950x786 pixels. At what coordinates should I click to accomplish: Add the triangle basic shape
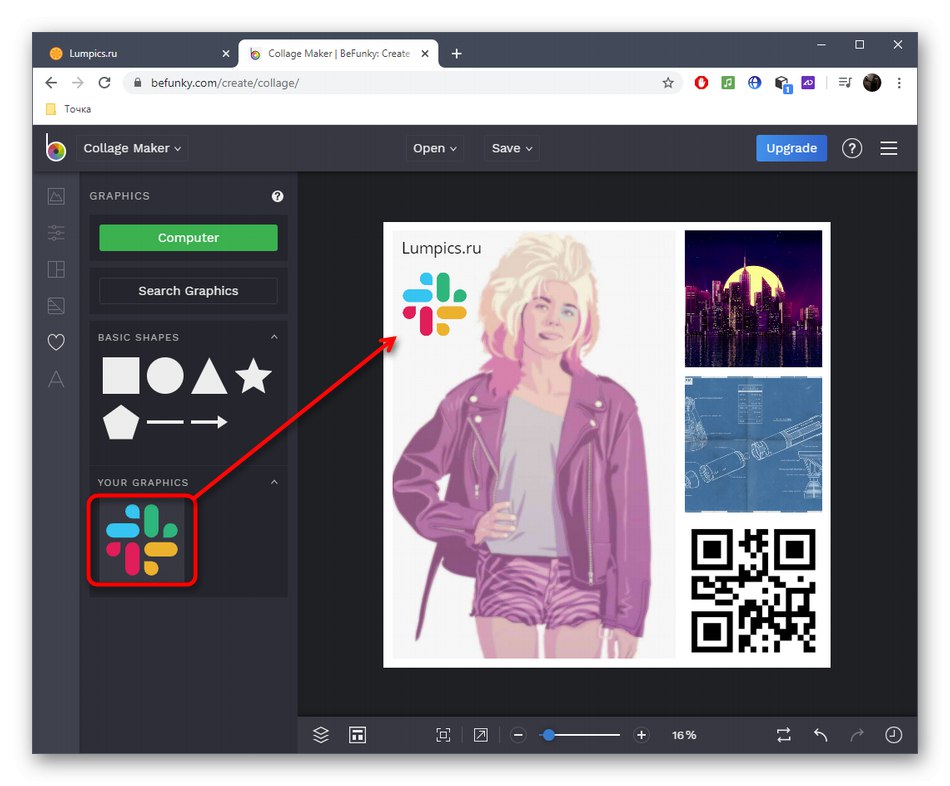209,376
